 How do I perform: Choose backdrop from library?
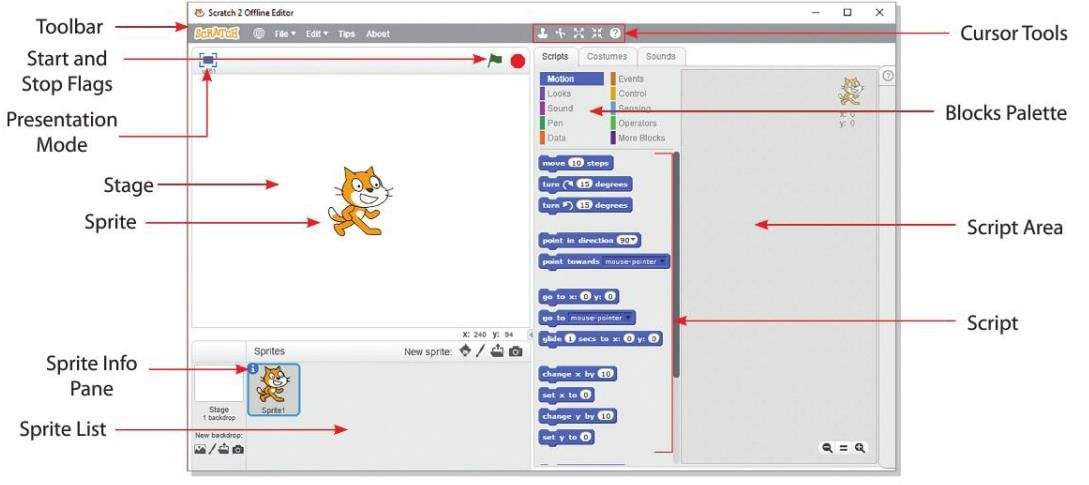coord(200,450)
